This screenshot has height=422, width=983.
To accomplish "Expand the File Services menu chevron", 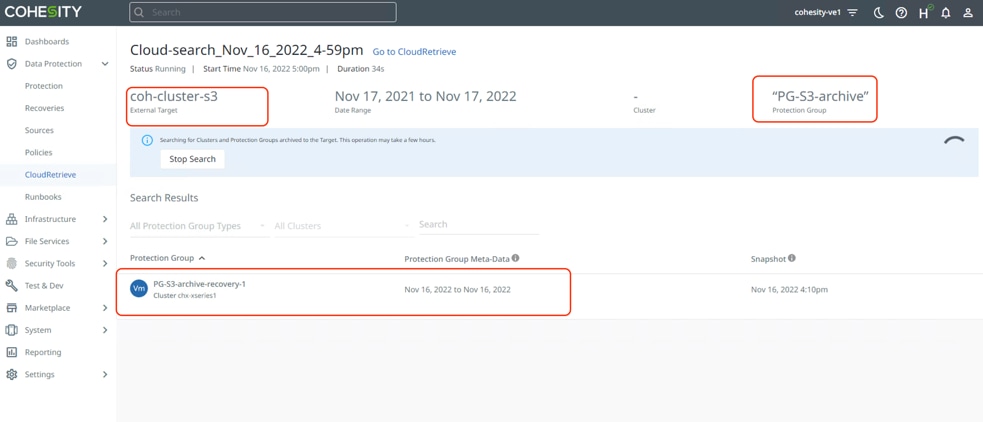I will pos(105,241).
